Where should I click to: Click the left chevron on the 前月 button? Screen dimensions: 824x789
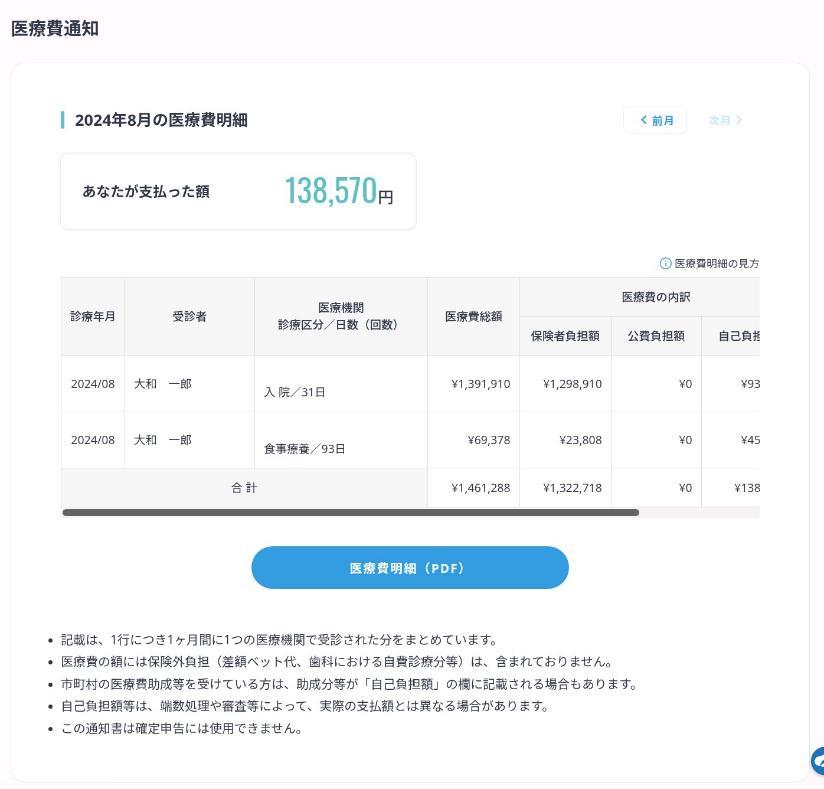(644, 119)
